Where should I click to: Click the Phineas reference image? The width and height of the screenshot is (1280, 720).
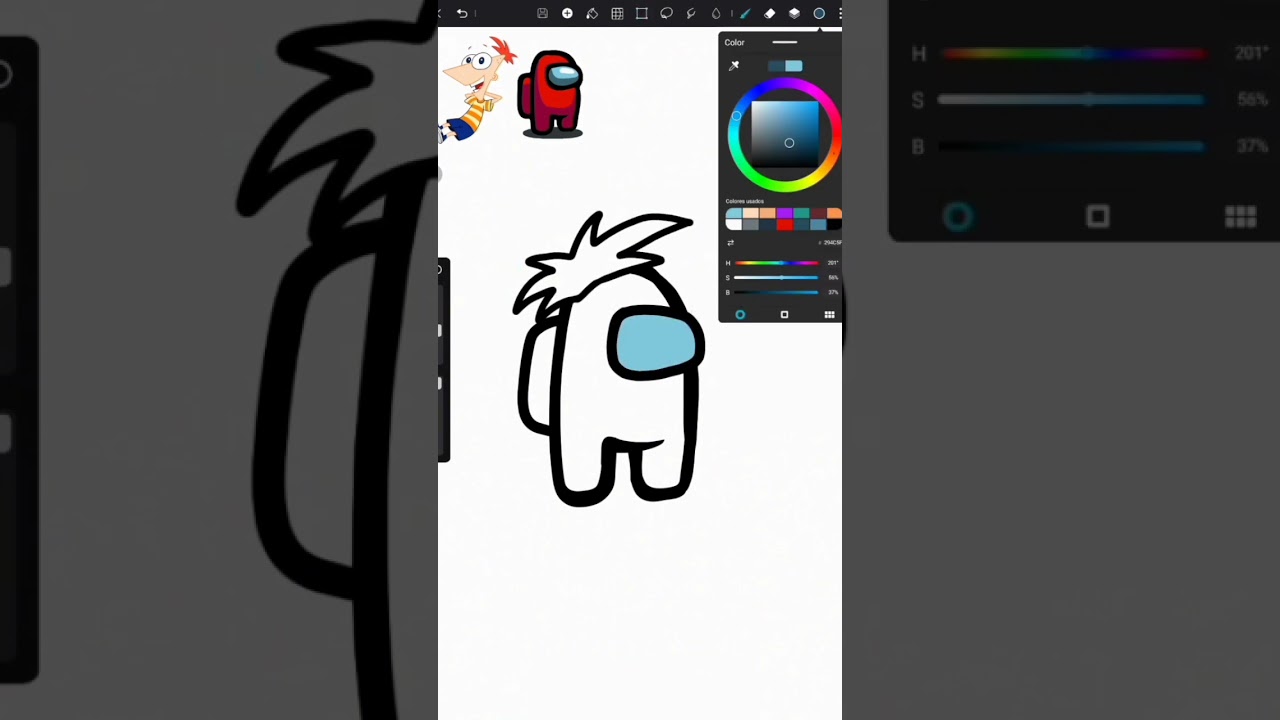point(477,90)
